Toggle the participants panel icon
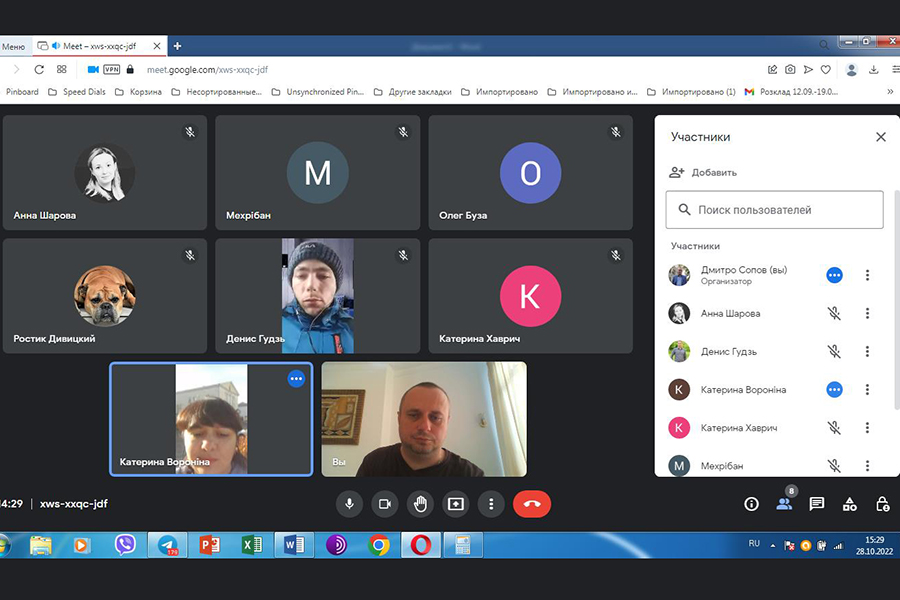900x600 pixels. [784, 504]
